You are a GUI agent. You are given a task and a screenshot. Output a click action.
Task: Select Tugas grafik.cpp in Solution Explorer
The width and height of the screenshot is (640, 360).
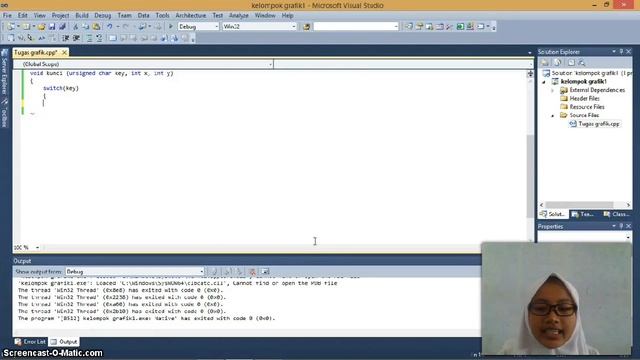[599, 124]
